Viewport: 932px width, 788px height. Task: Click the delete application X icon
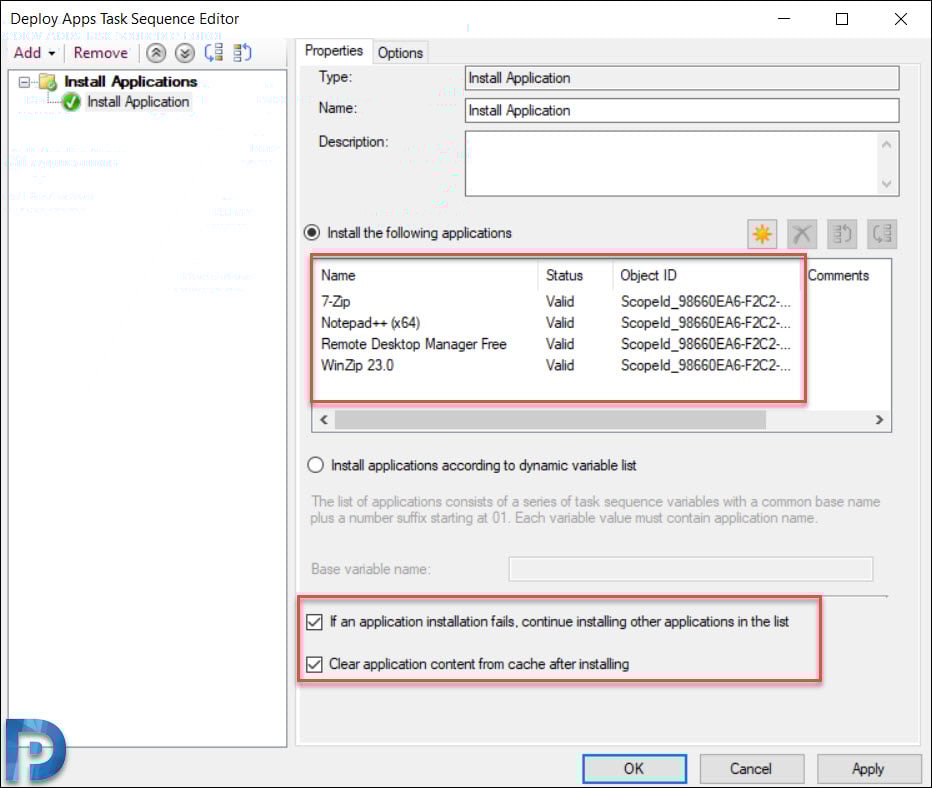(802, 234)
